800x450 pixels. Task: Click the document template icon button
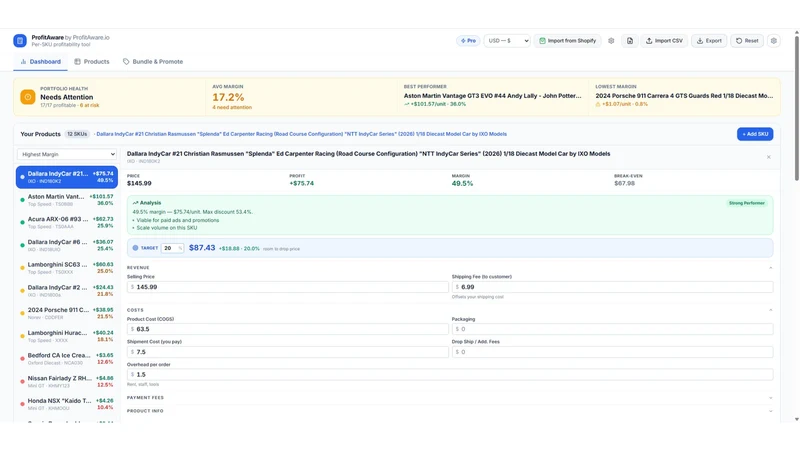click(x=630, y=41)
